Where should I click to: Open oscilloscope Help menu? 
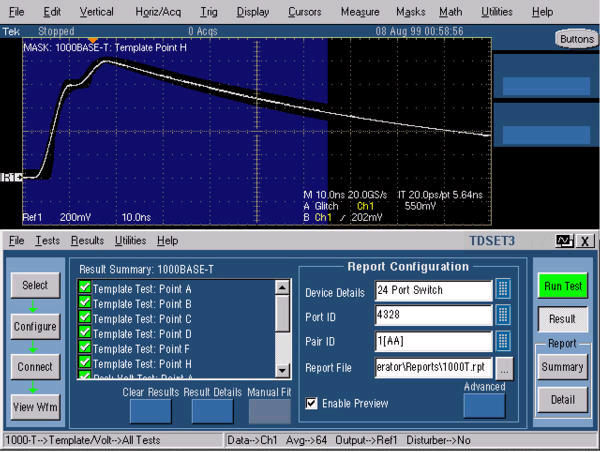542,12
